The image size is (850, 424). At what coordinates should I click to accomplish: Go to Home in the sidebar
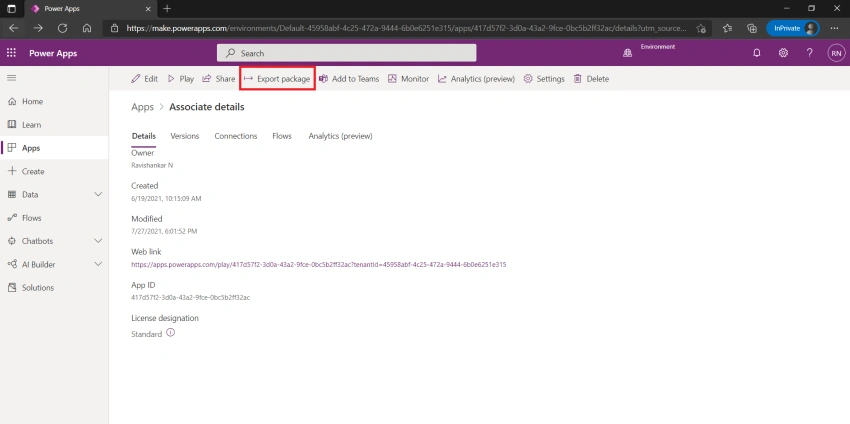click(x=54, y=101)
